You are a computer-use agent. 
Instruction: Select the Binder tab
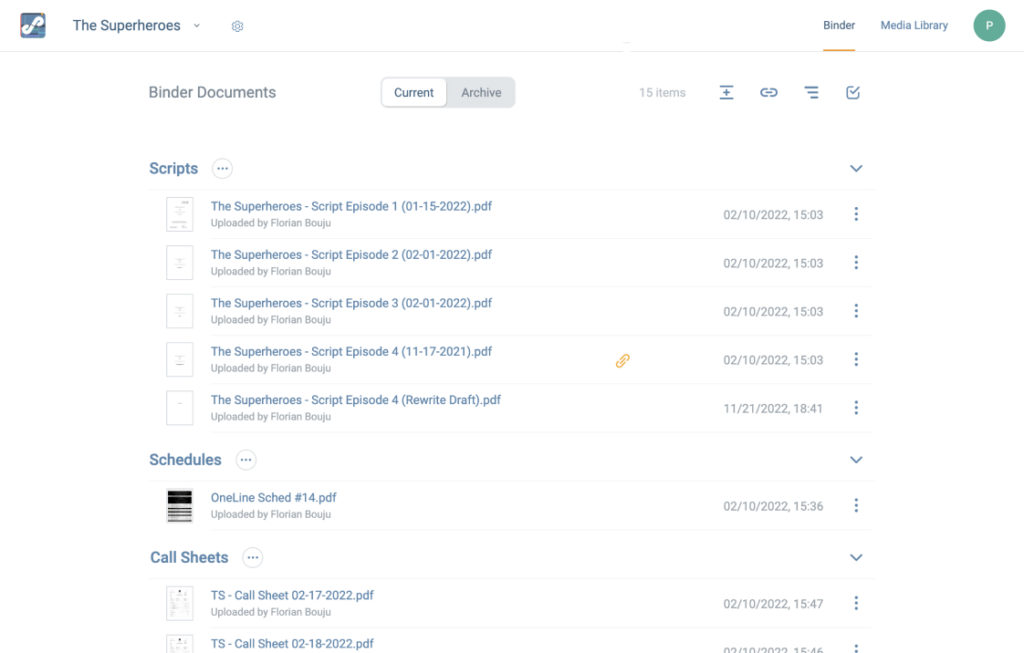click(x=839, y=26)
